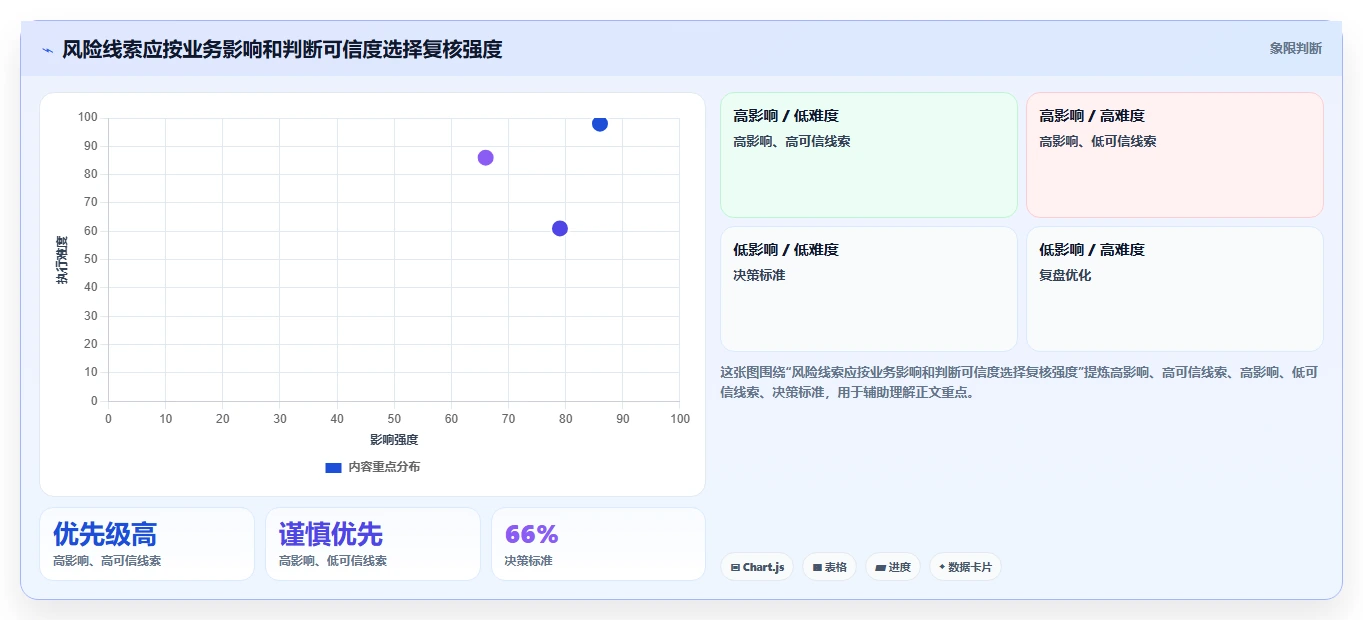Click the 66% stat card

click(598, 544)
